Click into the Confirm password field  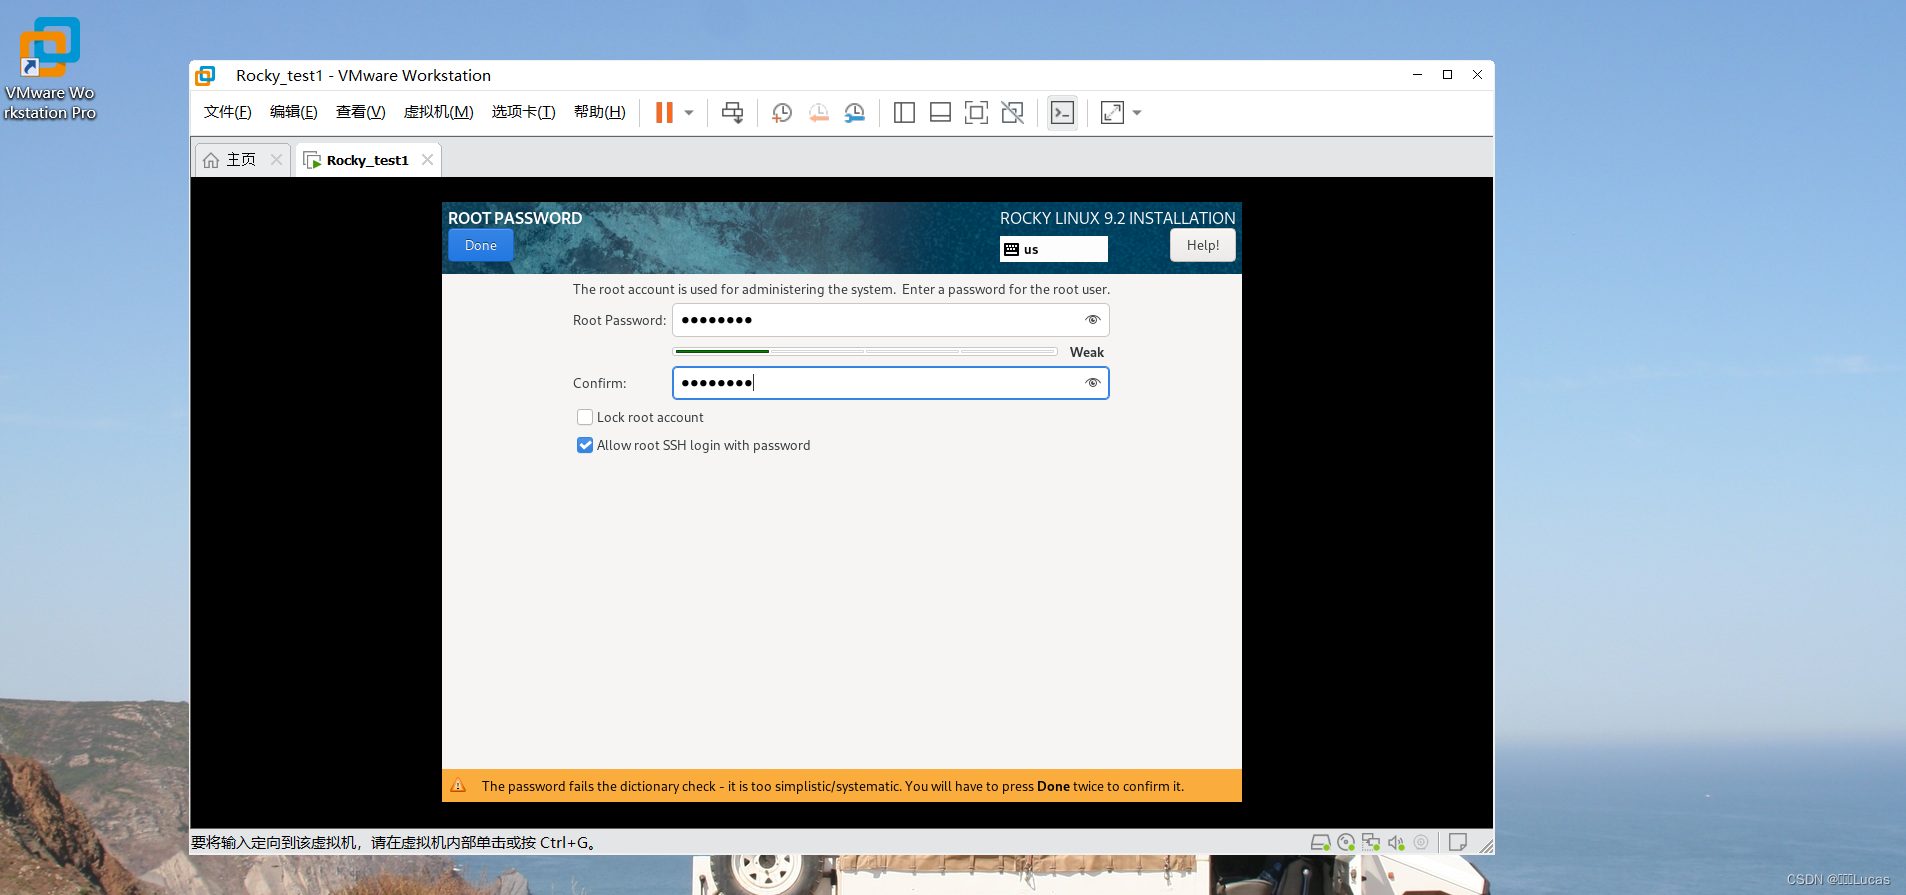890,383
